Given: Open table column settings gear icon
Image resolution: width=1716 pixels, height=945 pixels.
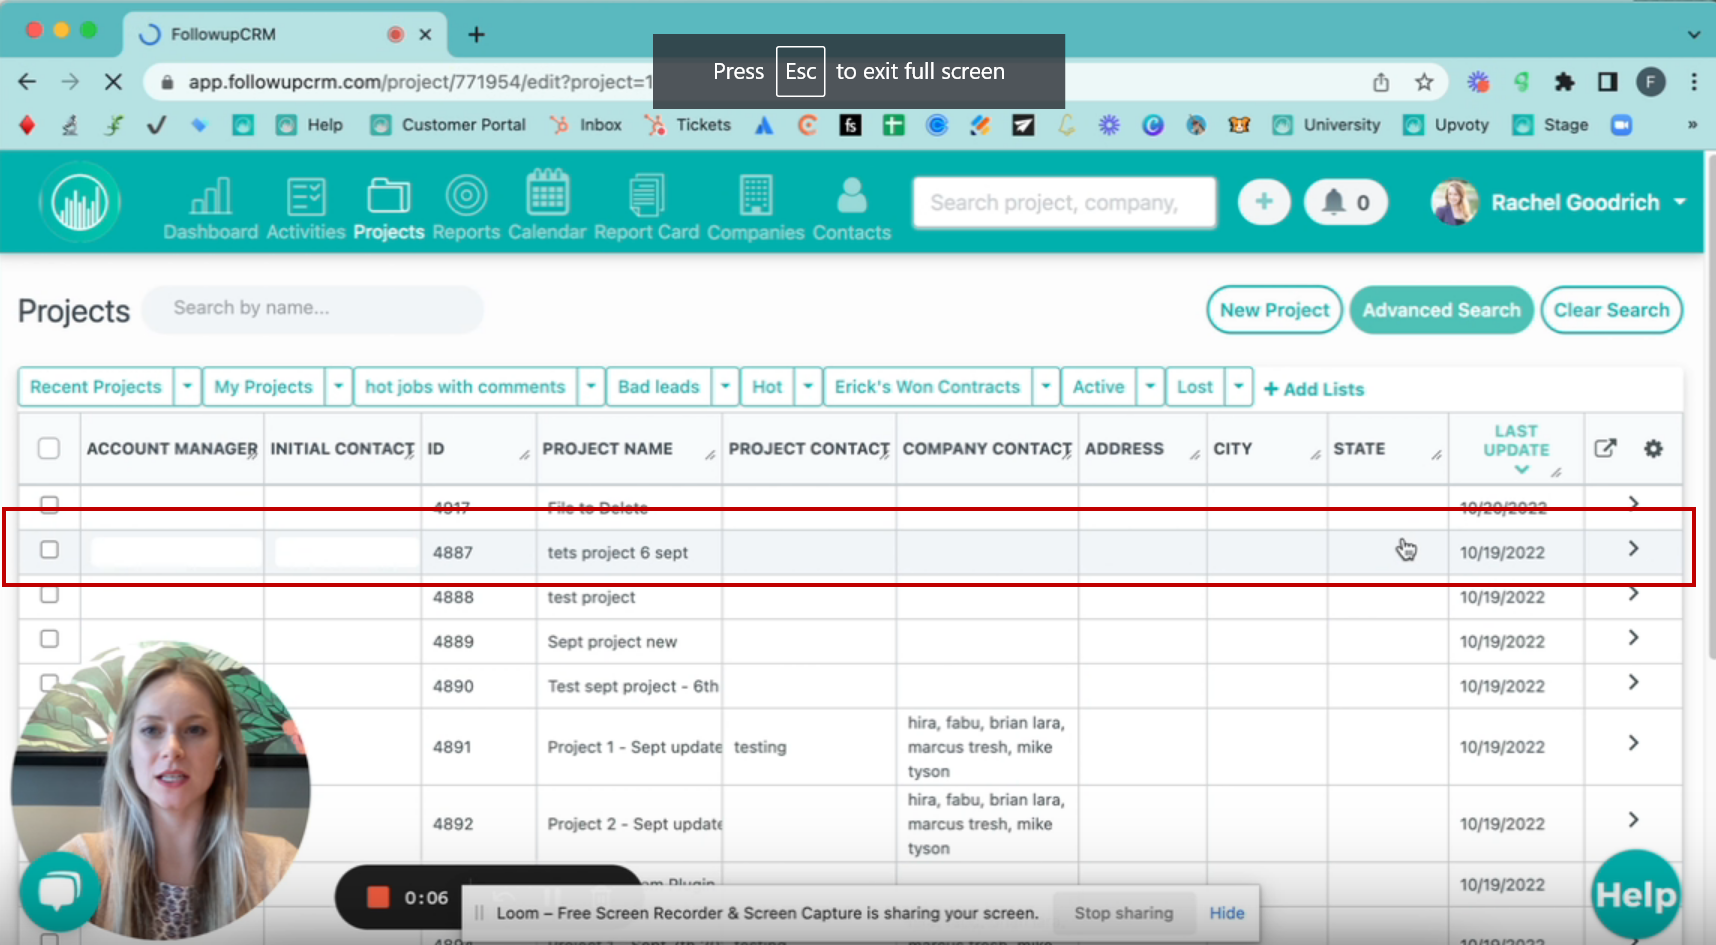Looking at the screenshot, I should [1653, 449].
